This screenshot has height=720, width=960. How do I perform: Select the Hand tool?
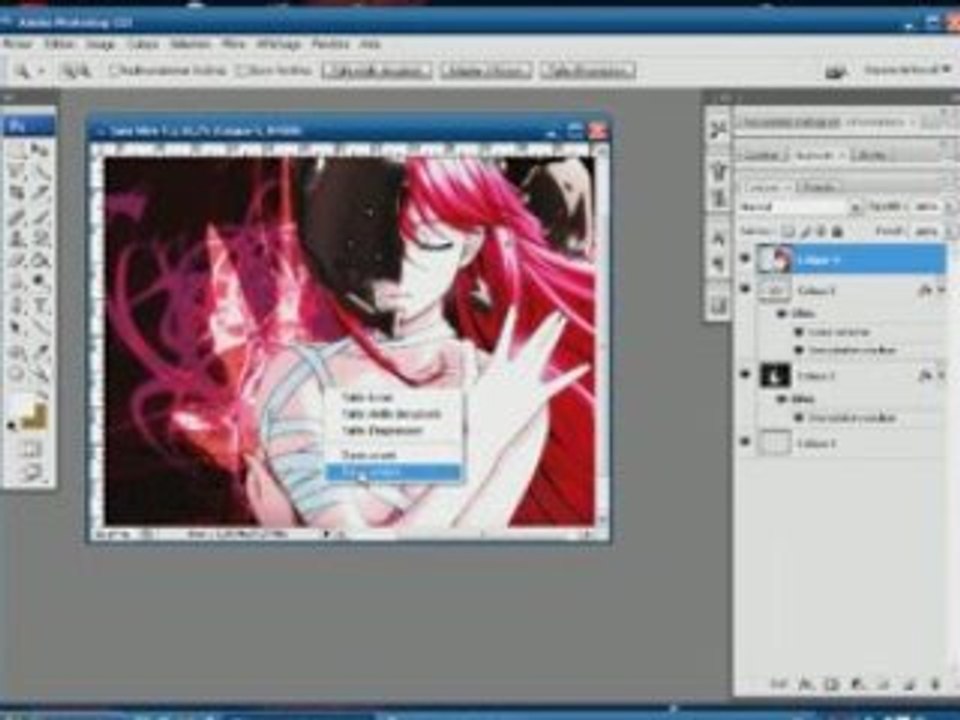[17, 372]
